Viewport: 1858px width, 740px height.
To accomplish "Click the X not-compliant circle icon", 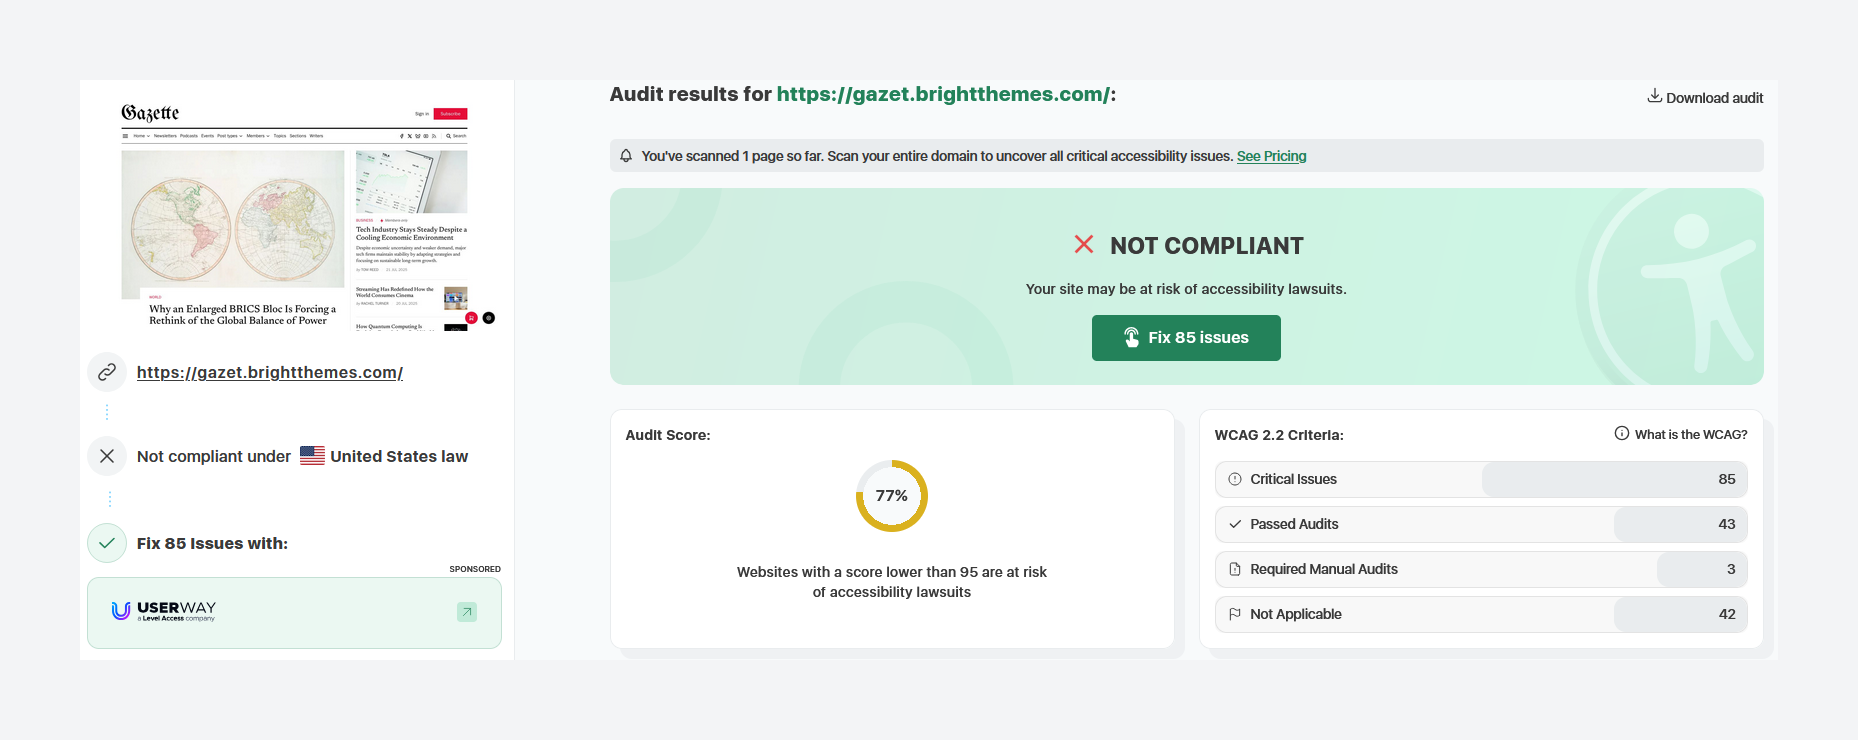I will (x=107, y=456).
